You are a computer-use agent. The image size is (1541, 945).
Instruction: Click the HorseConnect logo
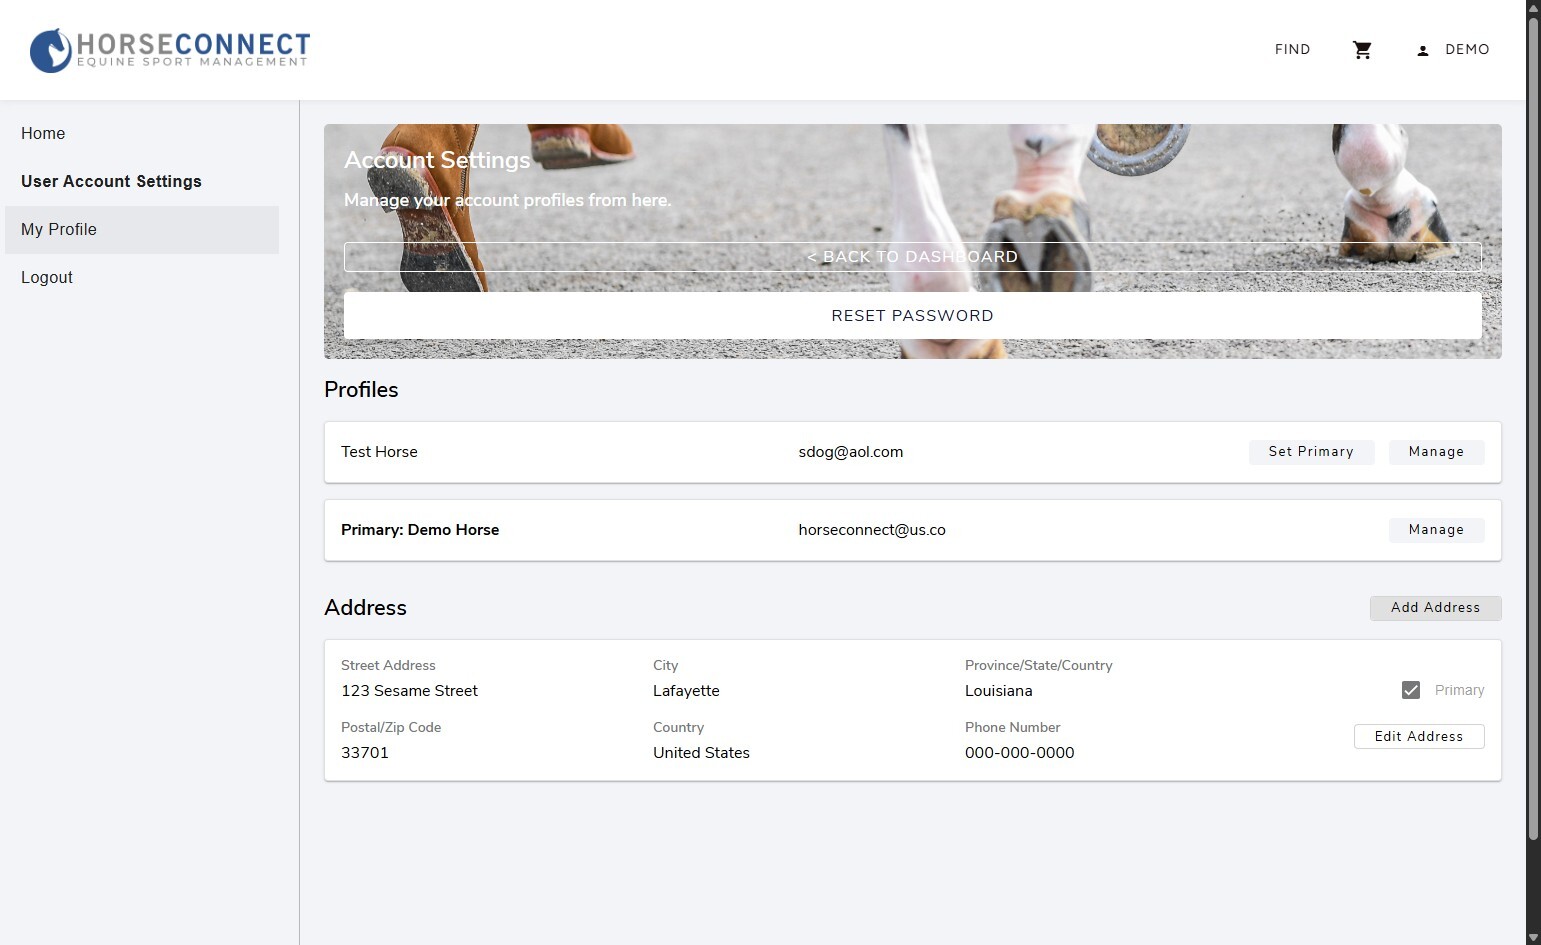tap(170, 50)
